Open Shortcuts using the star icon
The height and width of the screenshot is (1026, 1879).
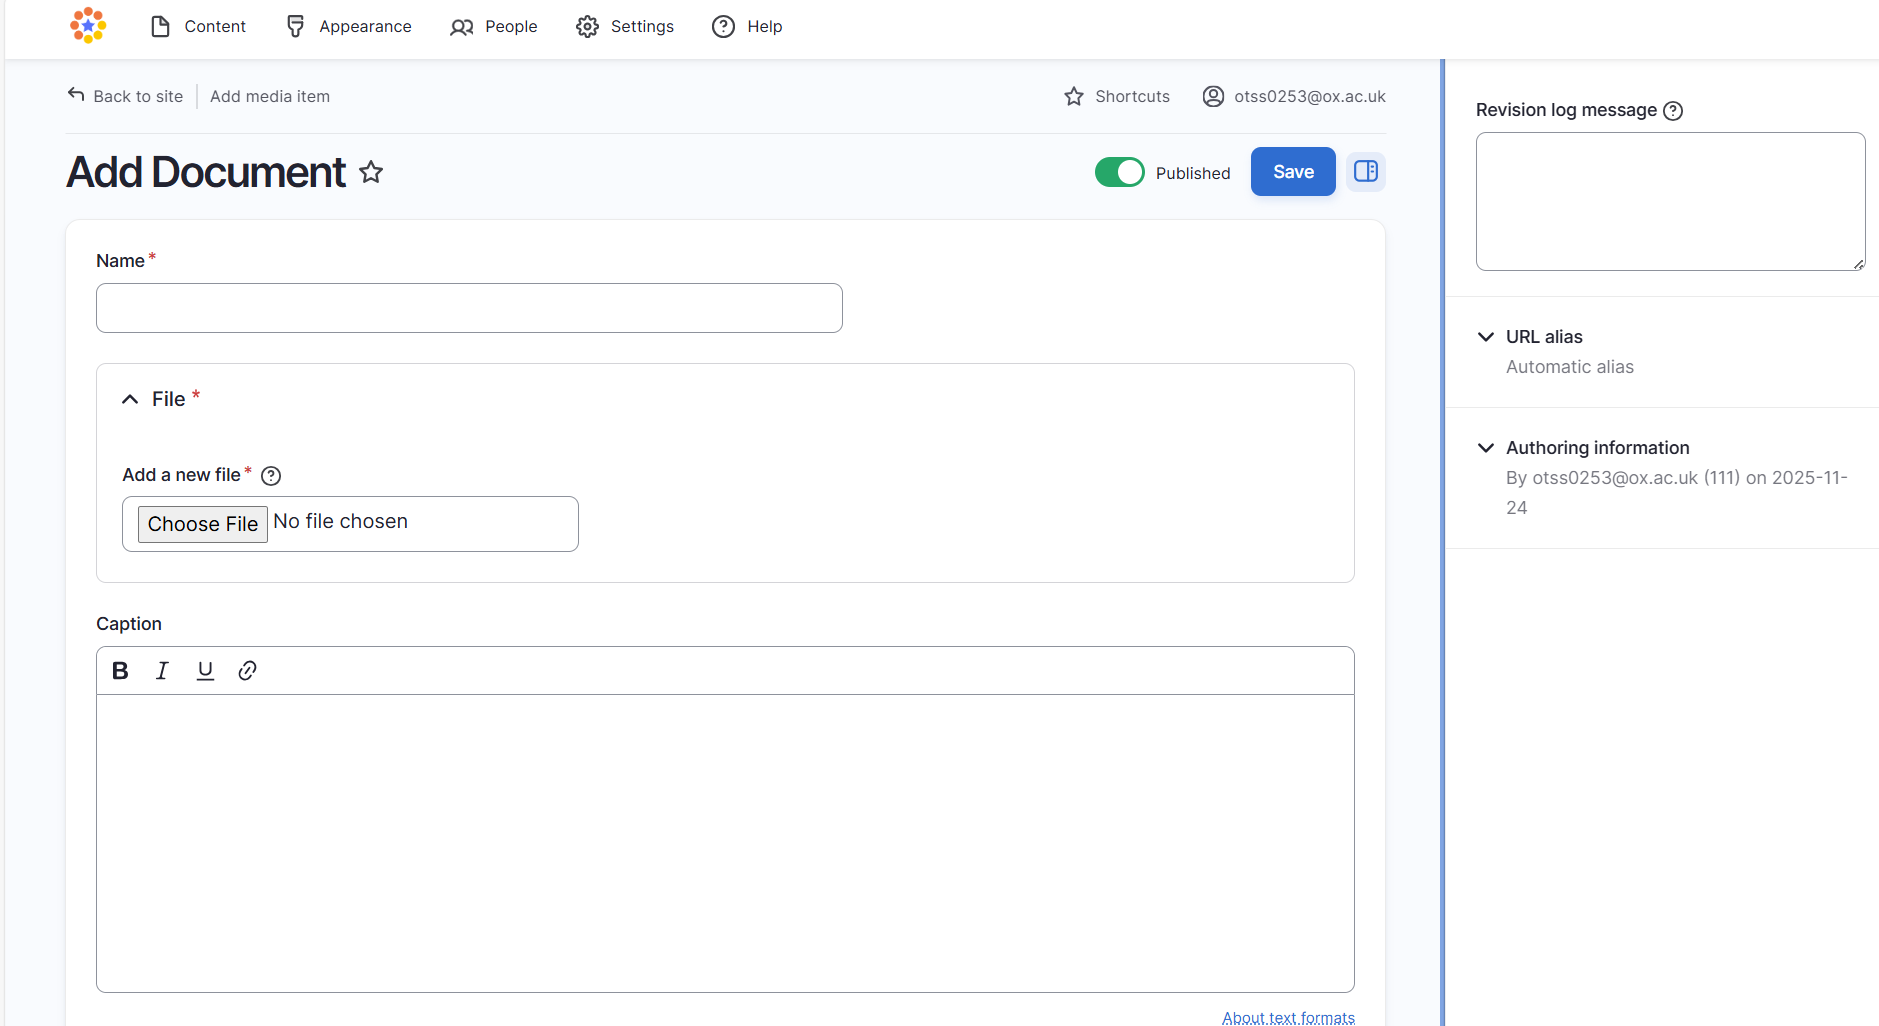(1073, 96)
